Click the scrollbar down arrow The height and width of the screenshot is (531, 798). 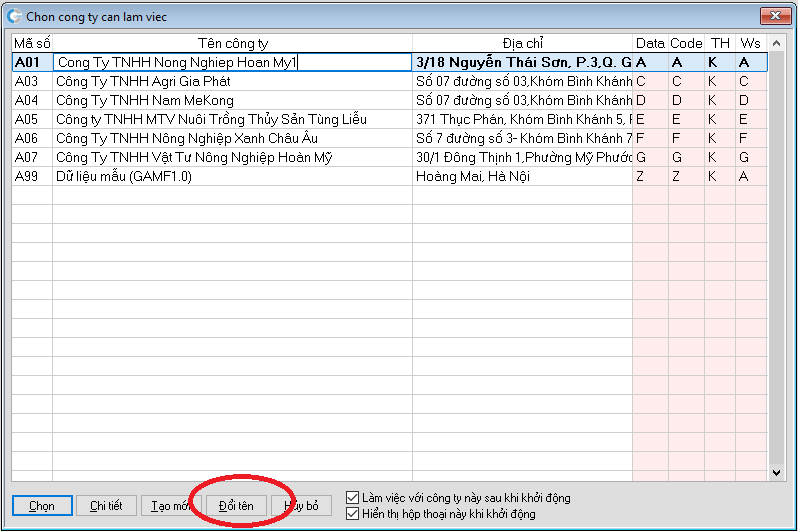776,472
